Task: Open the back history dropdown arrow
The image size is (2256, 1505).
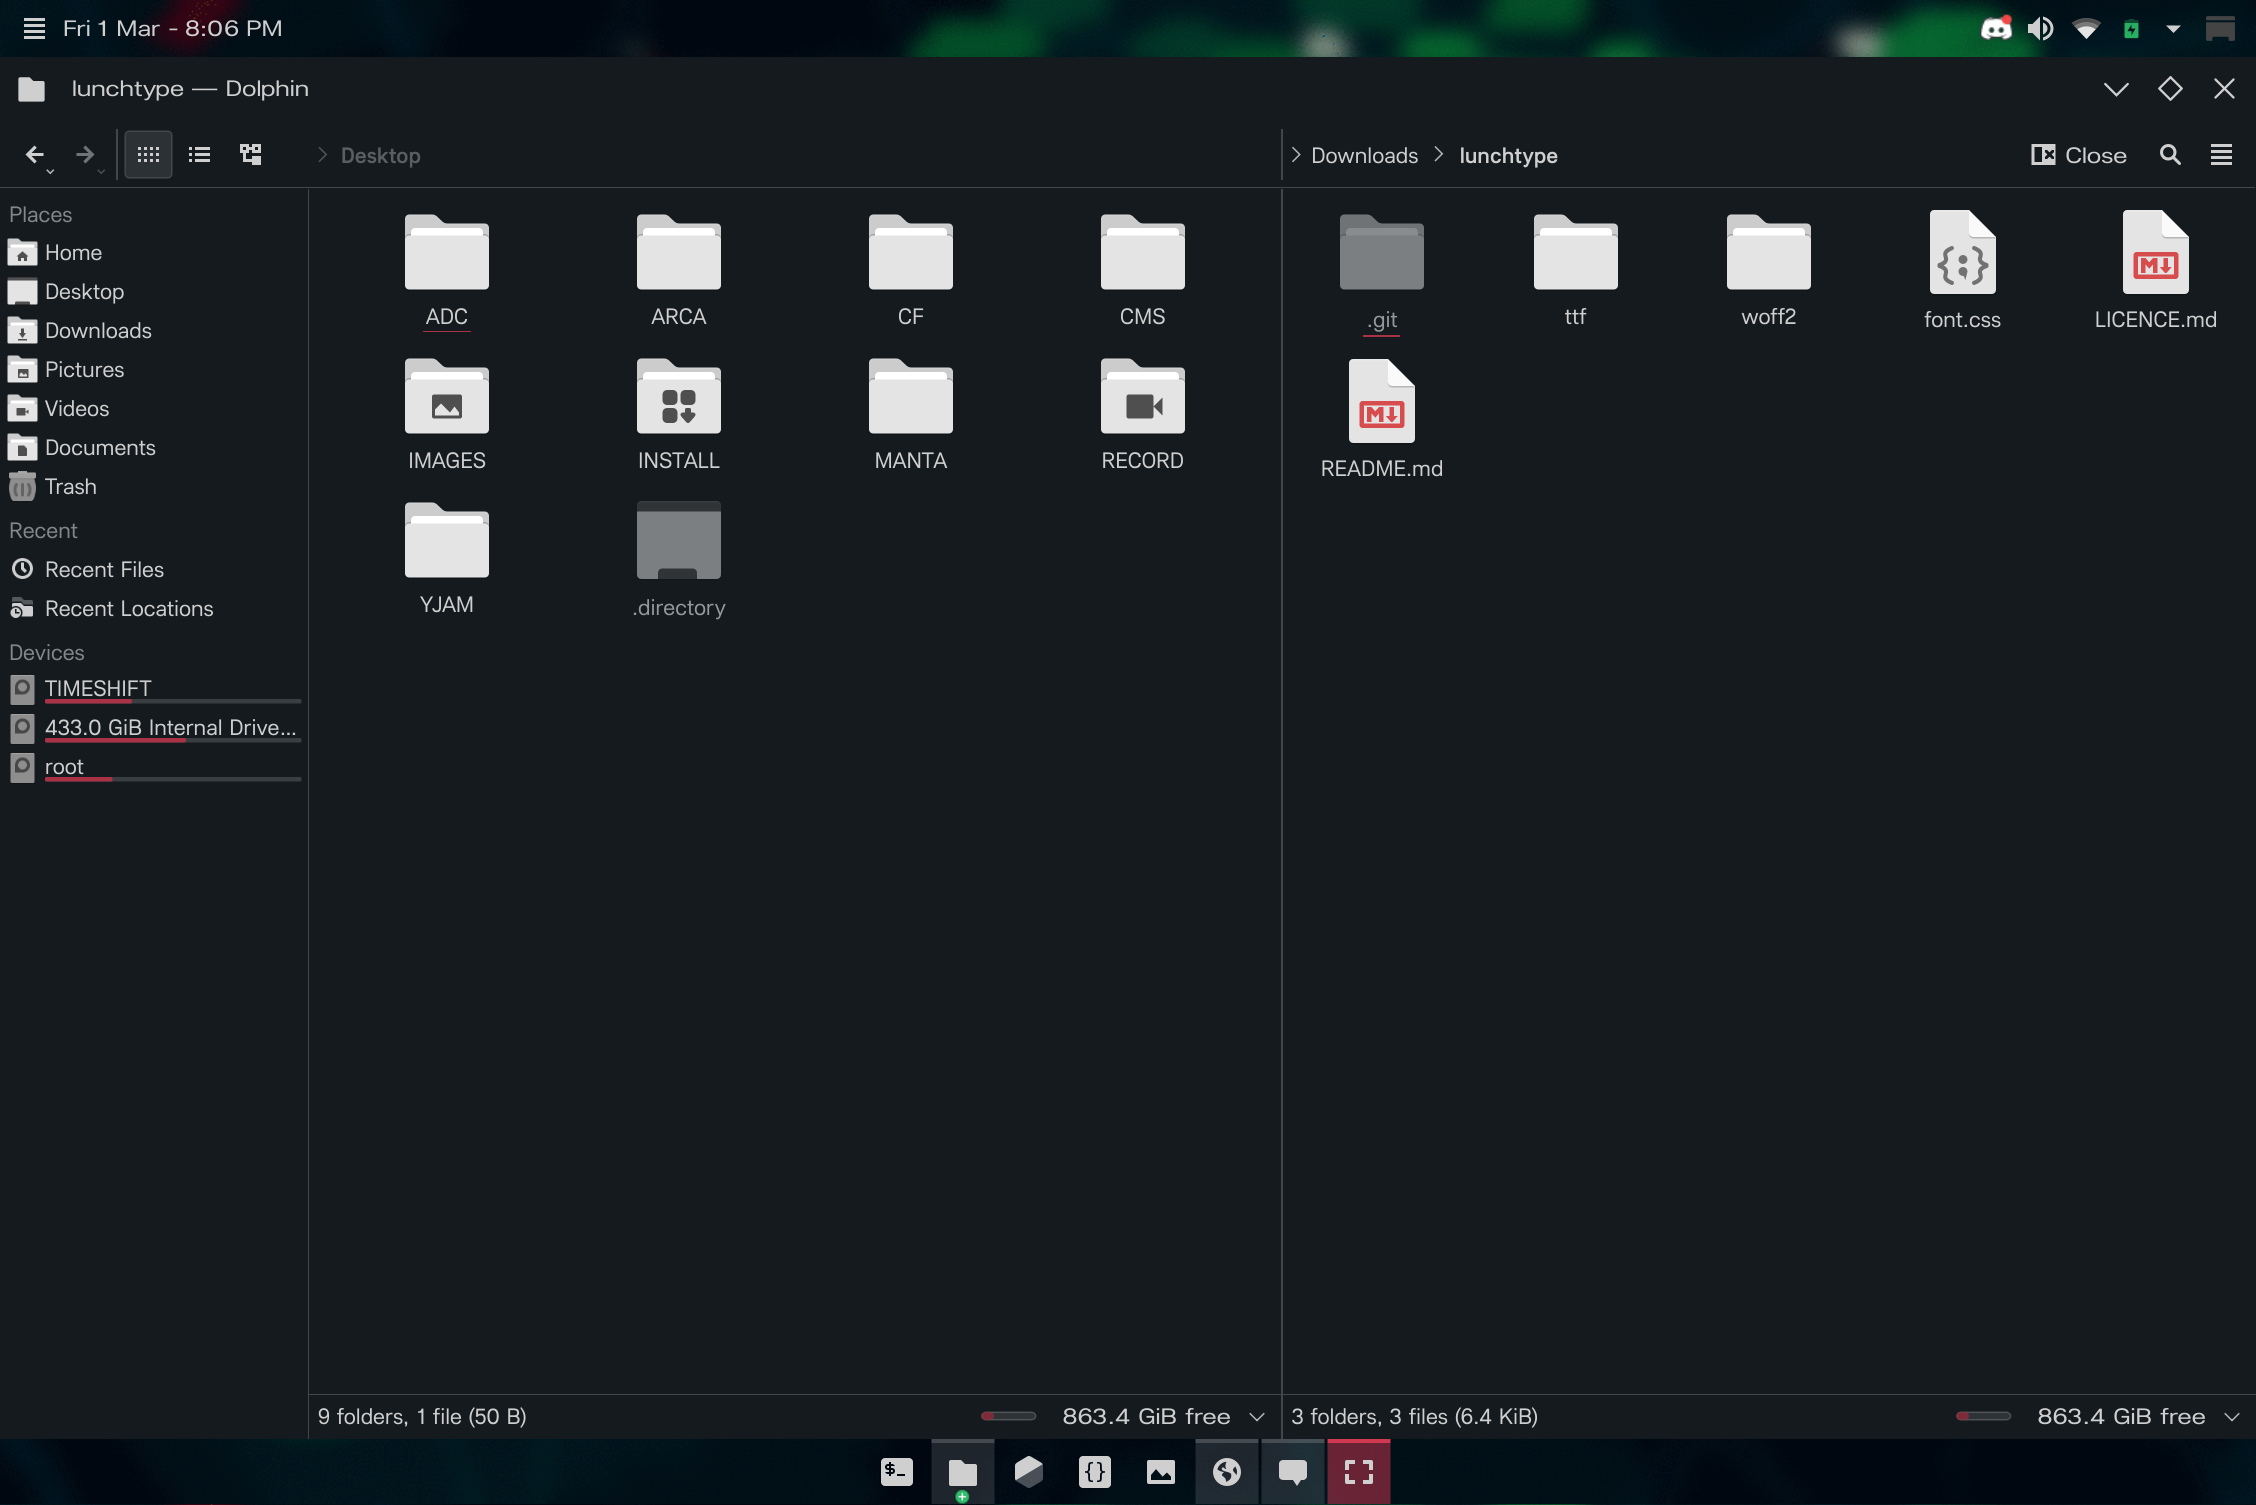Action: [x=50, y=172]
